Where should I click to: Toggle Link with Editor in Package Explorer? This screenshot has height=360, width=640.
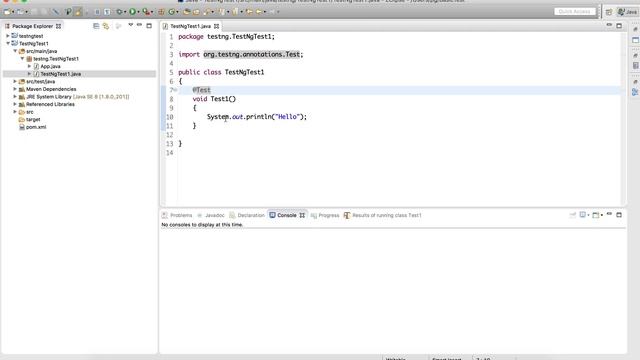pos(106,26)
